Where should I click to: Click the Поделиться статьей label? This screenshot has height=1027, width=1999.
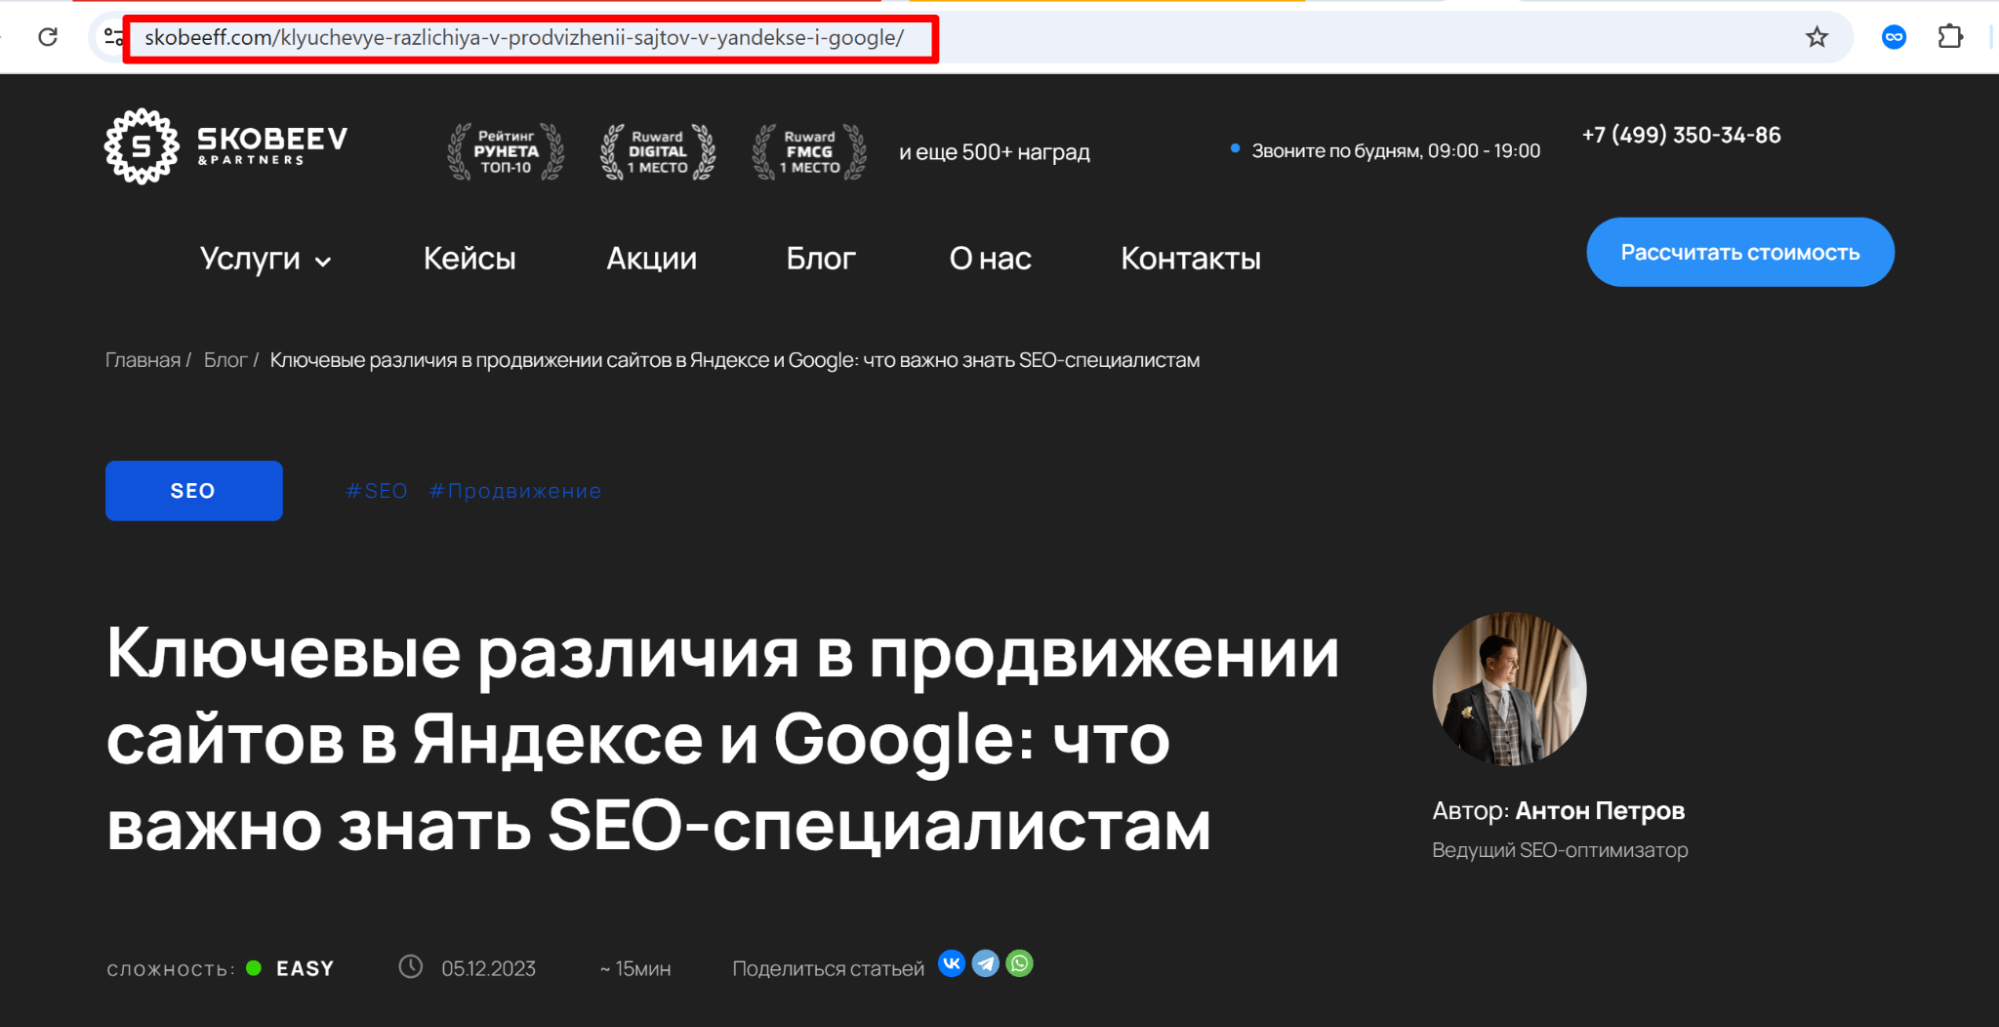[x=828, y=968]
